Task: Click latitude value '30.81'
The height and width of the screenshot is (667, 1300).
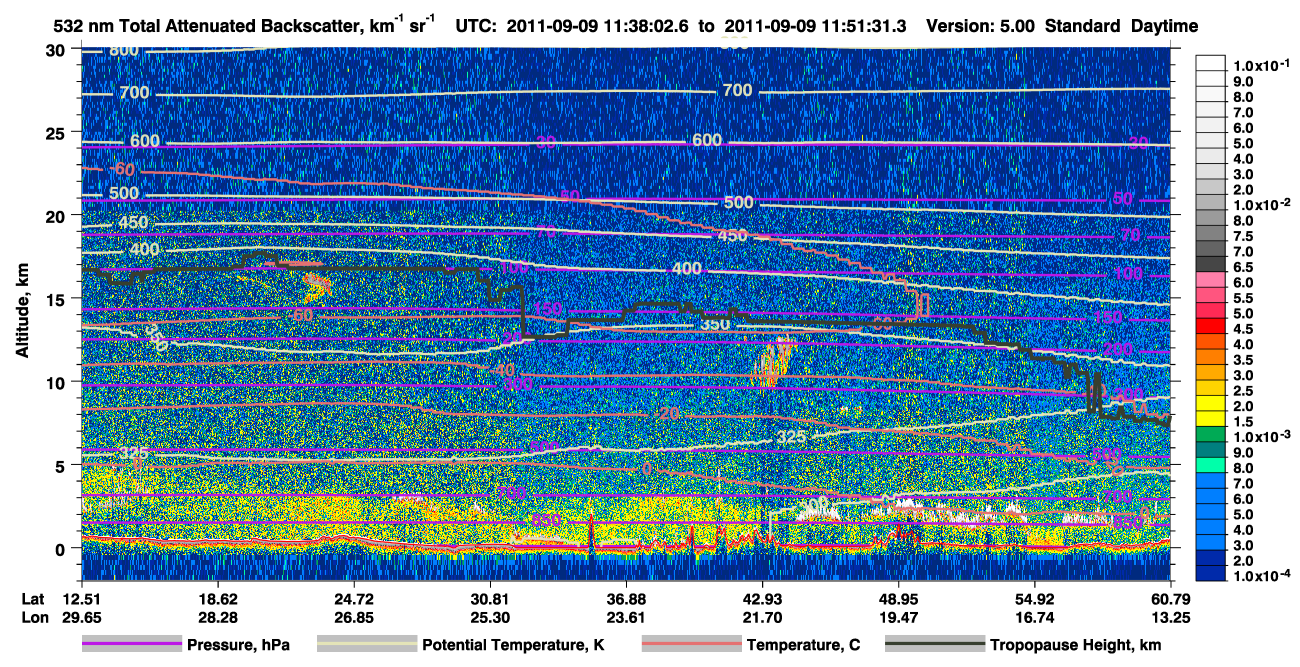Action: click(490, 598)
